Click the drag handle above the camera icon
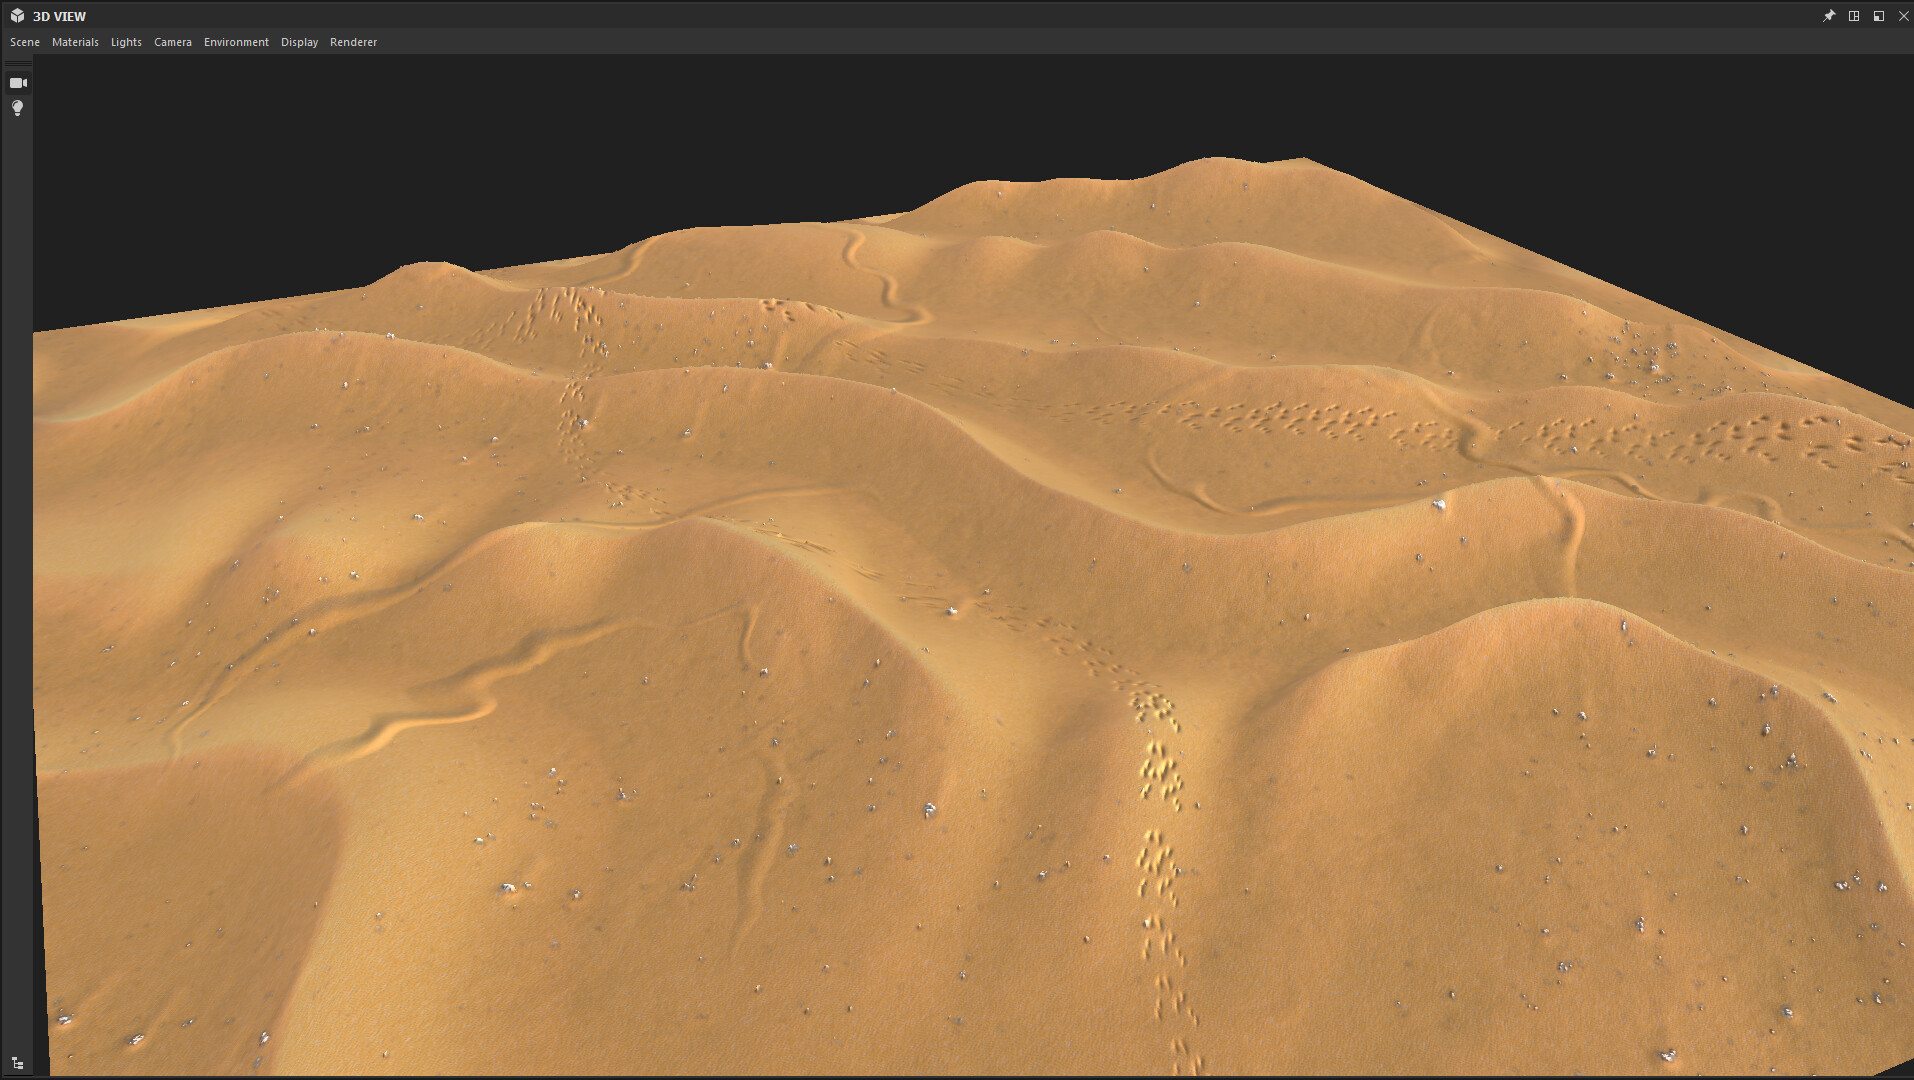The width and height of the screenshot is (1914, 1080). [x=17, y=62]
